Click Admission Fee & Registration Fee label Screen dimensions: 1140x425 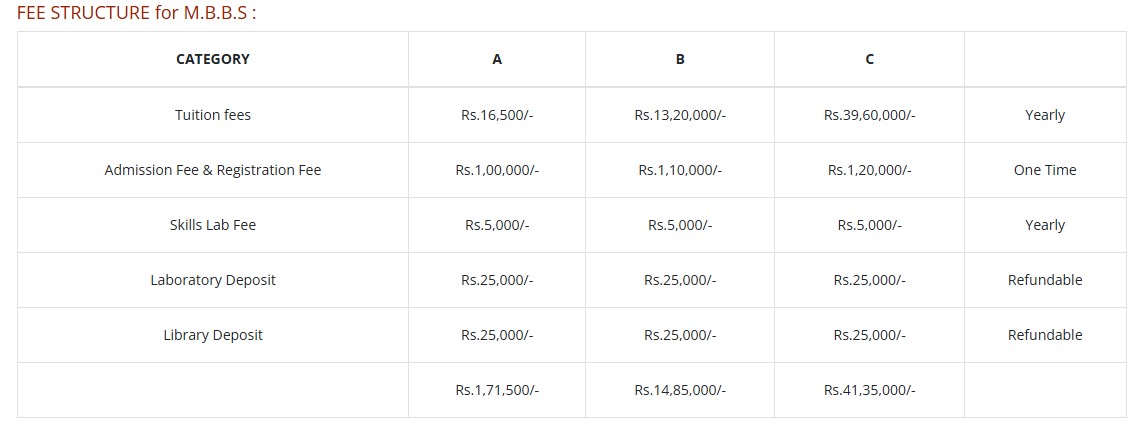click(x=213, y=170)
